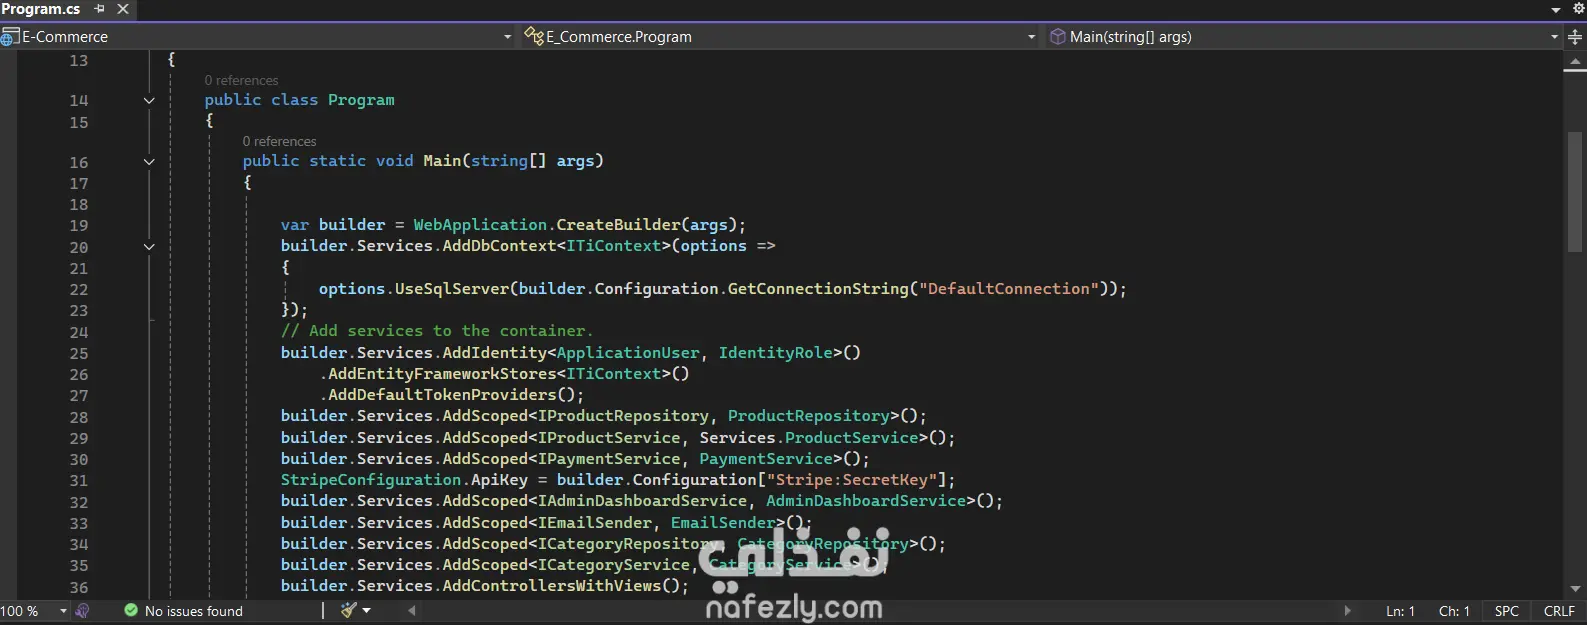Click 'AddDbContext' on line 20

(499, 246)
